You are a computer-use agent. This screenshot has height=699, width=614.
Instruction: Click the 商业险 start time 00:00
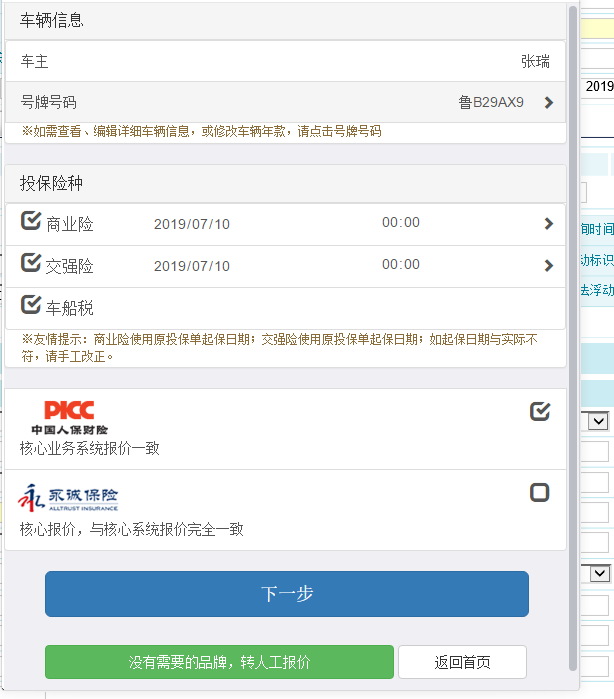pyautogui.click(x=401, y=222)
